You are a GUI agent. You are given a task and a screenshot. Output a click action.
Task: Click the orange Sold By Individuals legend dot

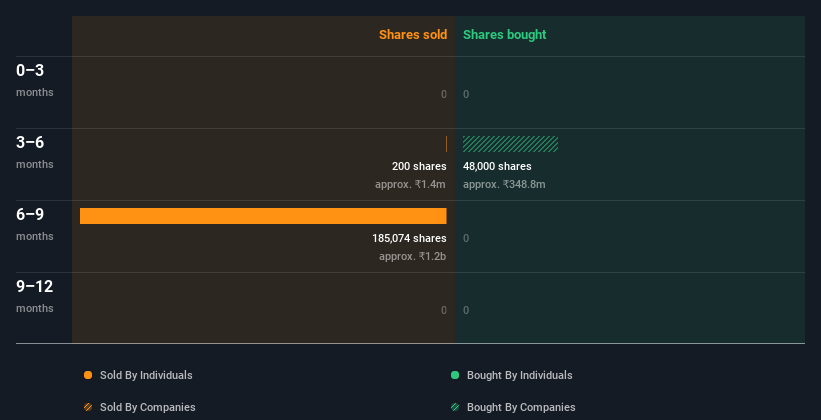[x=88, y=375]
